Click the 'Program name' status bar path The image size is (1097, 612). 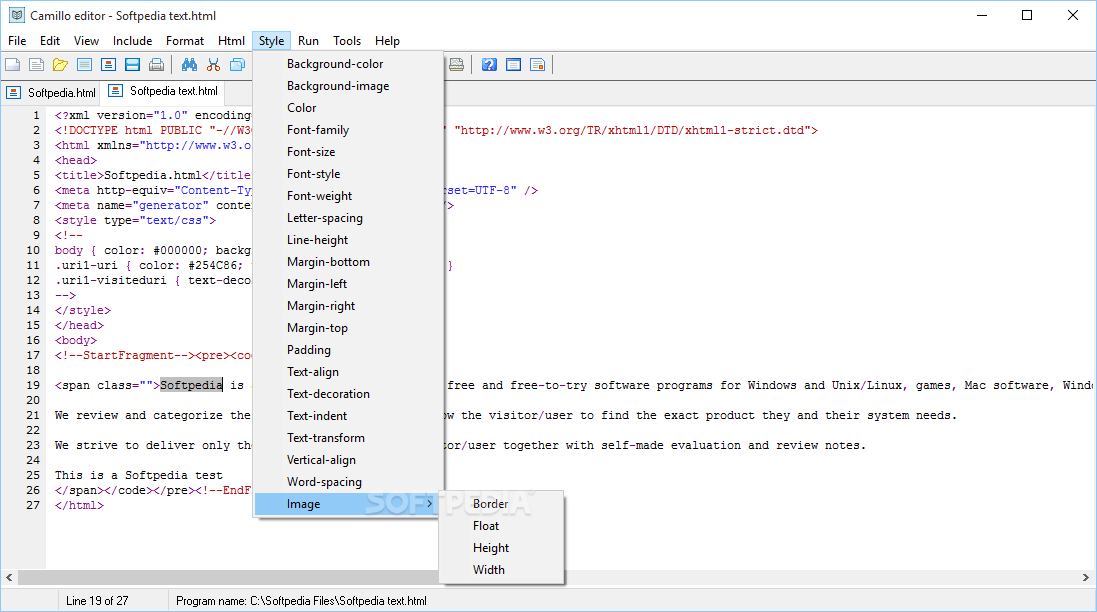pyautogui.click(x=302, y=601)
